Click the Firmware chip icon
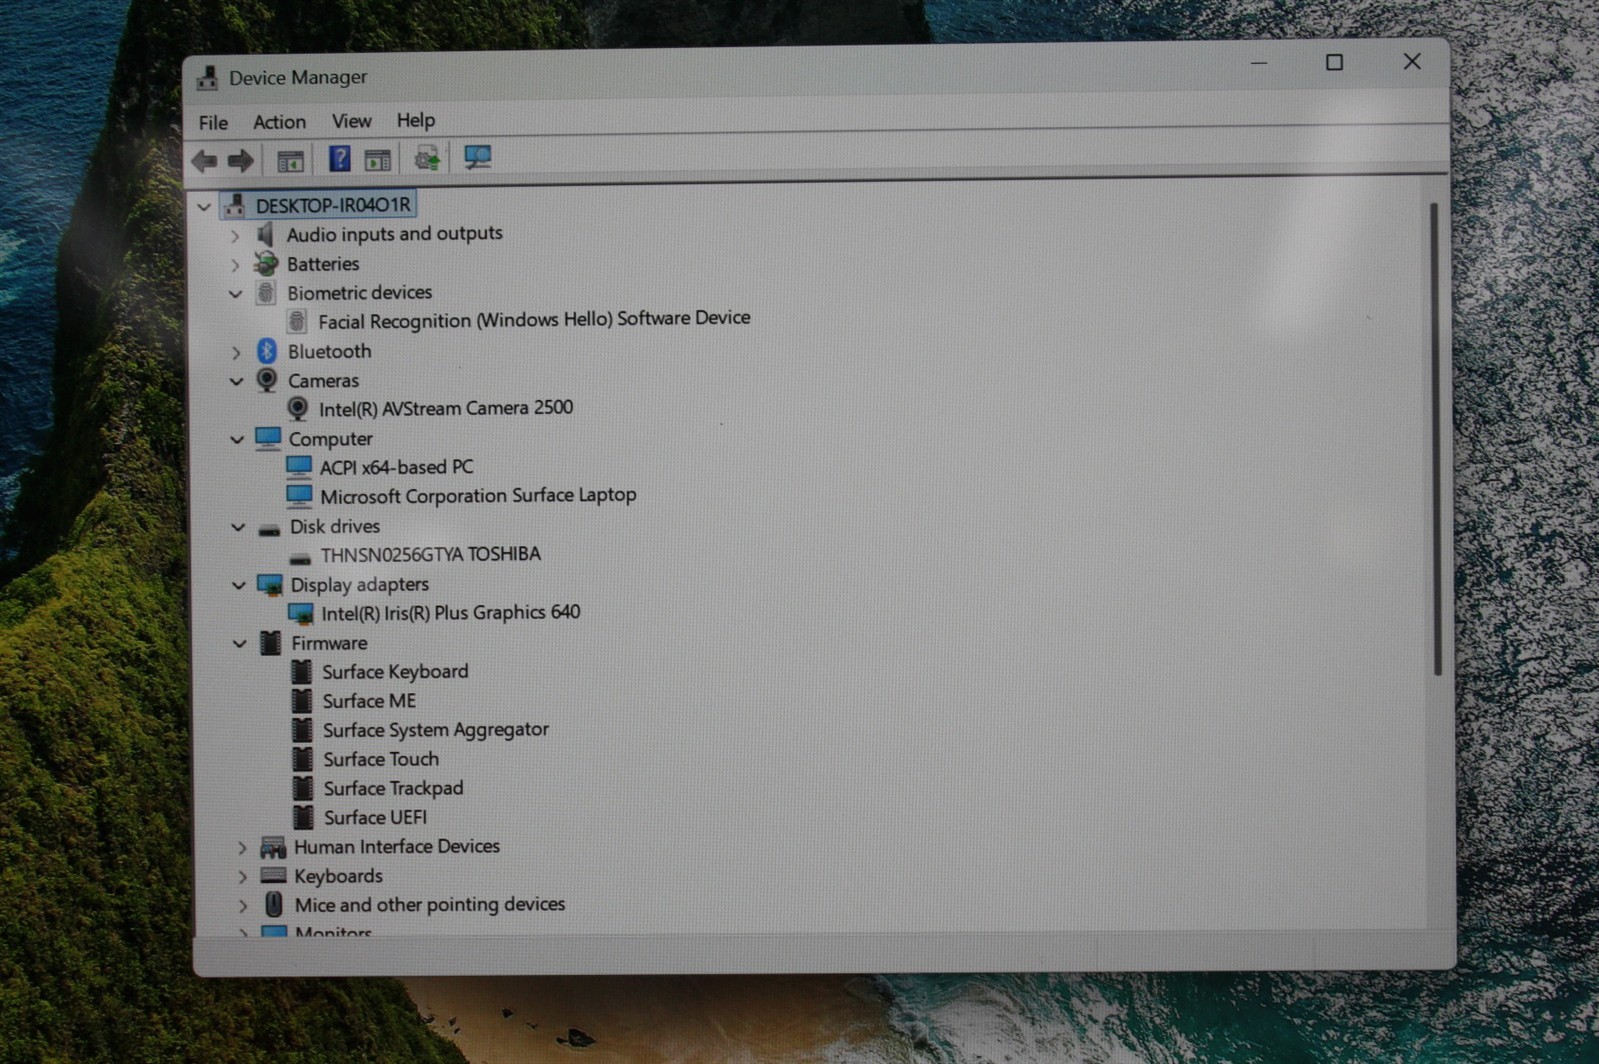This screenshot has width=1599, height=1064. (270, 643)
